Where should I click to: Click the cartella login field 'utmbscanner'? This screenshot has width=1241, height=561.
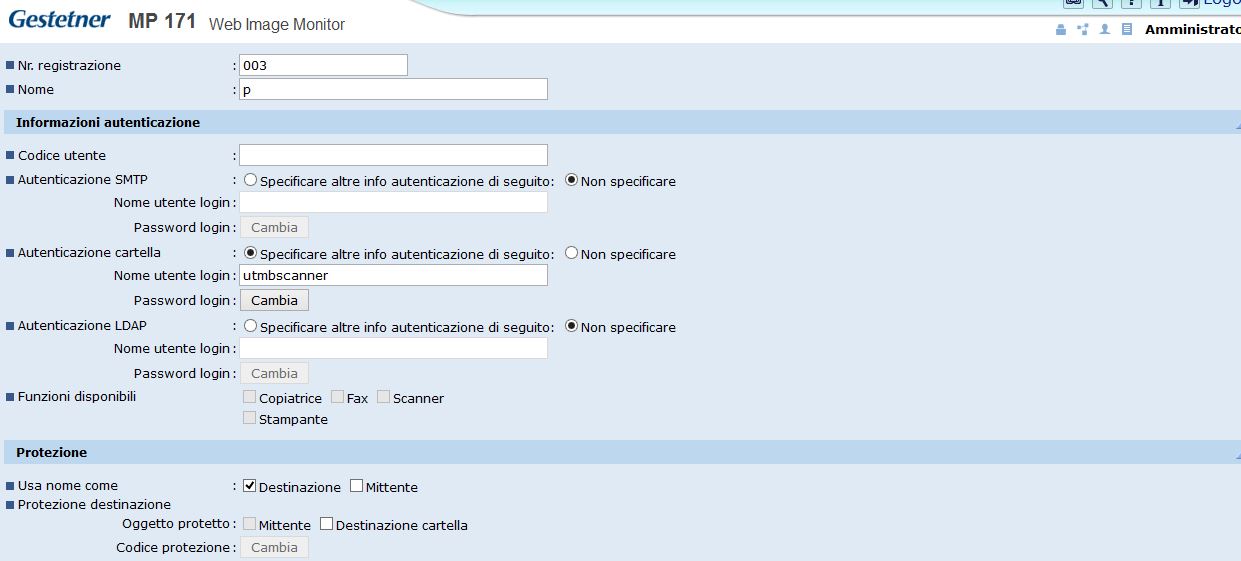(393, 275)
